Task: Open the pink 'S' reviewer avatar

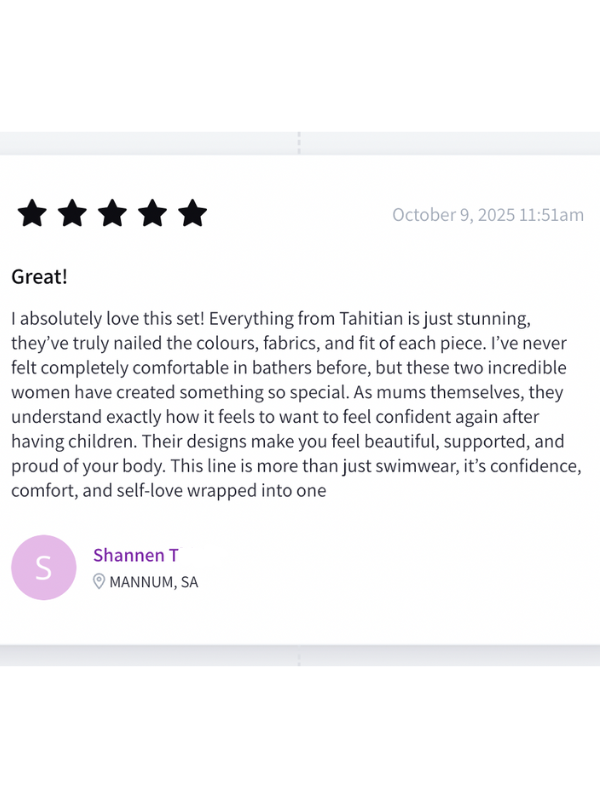Action: [x=44, y=567]
